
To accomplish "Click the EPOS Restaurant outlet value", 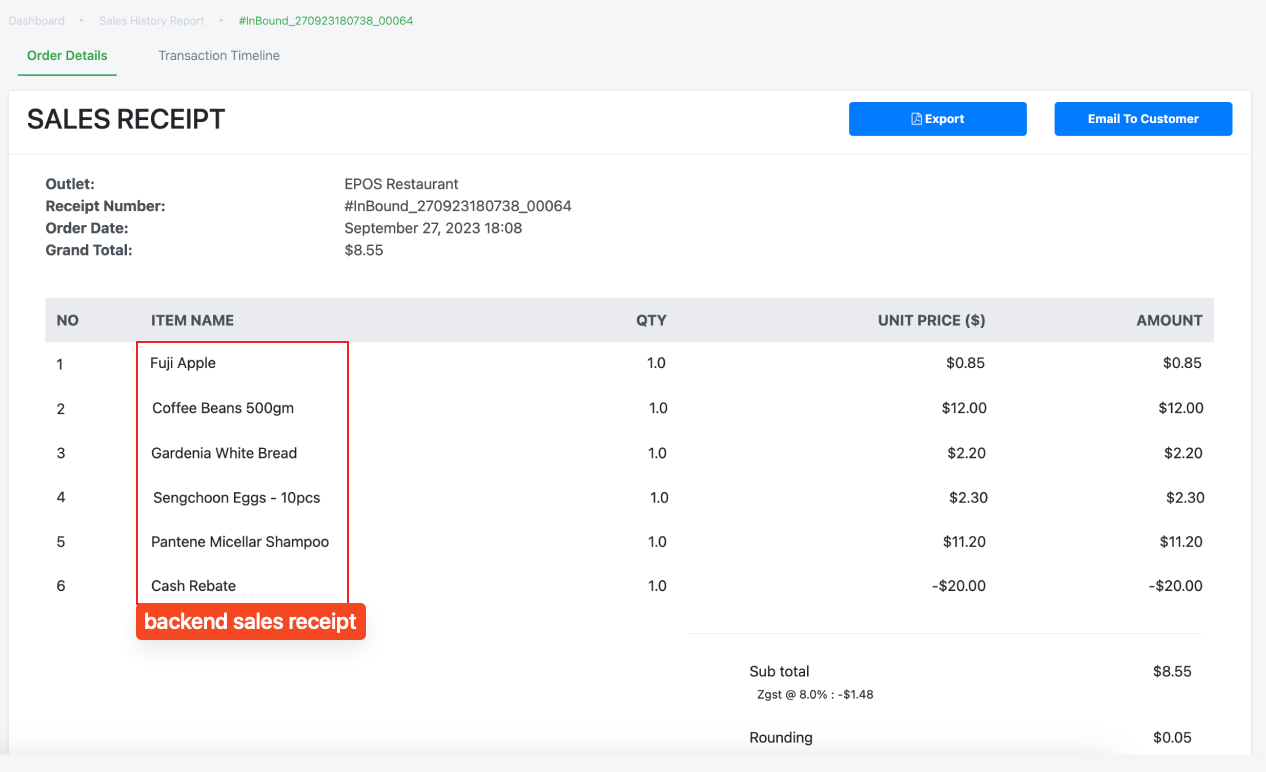I will [x=401, y=184].
